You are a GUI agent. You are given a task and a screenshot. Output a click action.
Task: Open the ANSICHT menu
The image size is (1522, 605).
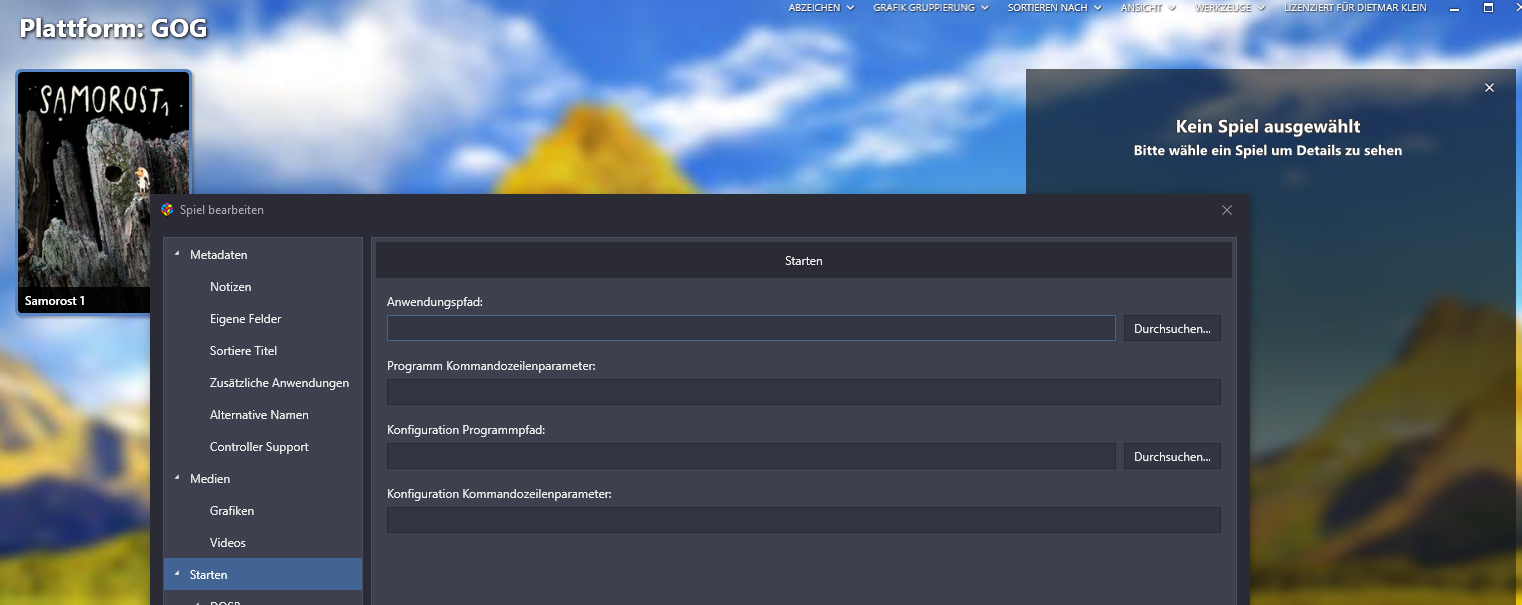pyautogui.click(x=1148, y=8)
